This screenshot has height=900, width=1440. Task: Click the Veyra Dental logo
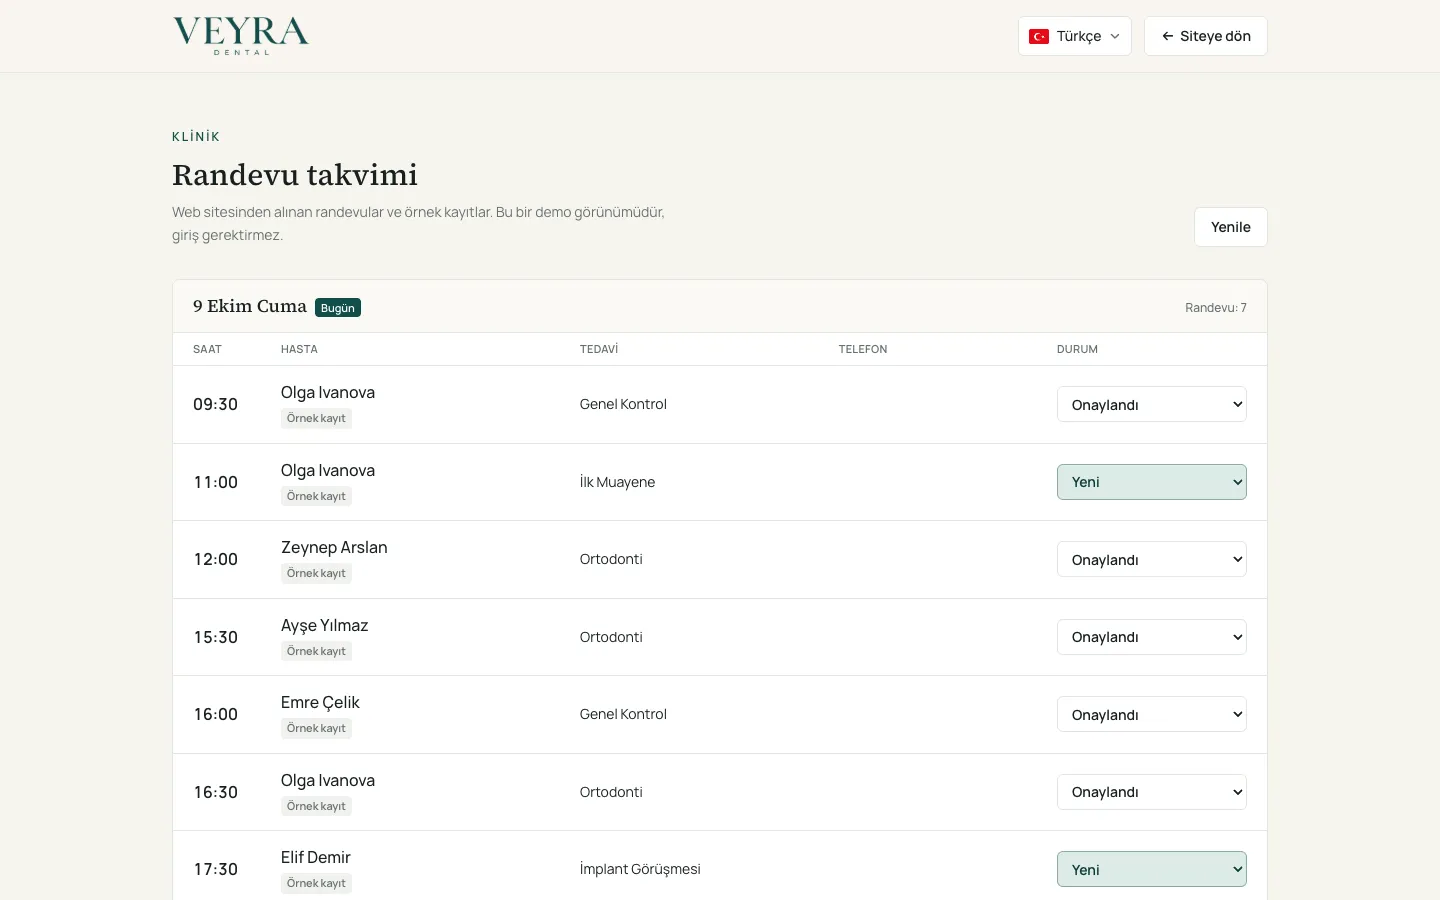tap(241, 36)
